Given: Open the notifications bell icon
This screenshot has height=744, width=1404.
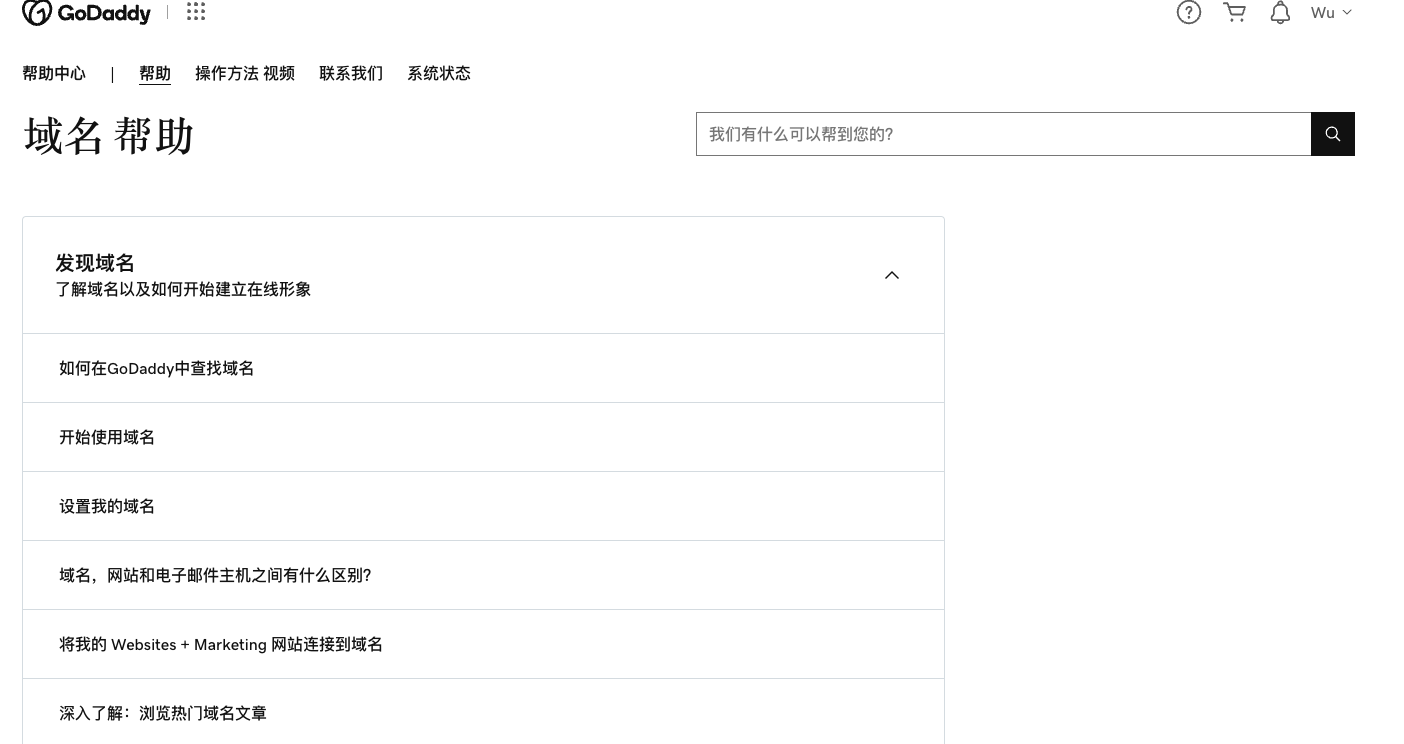Looking at the screenshot, I should [1280, 13].
